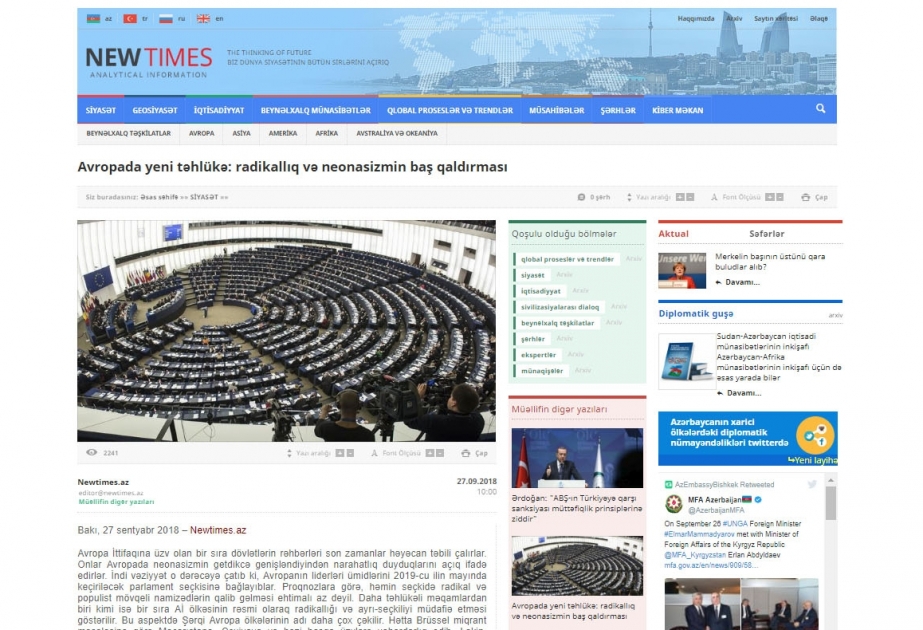Increase font size below the article image

pos(429,453)
